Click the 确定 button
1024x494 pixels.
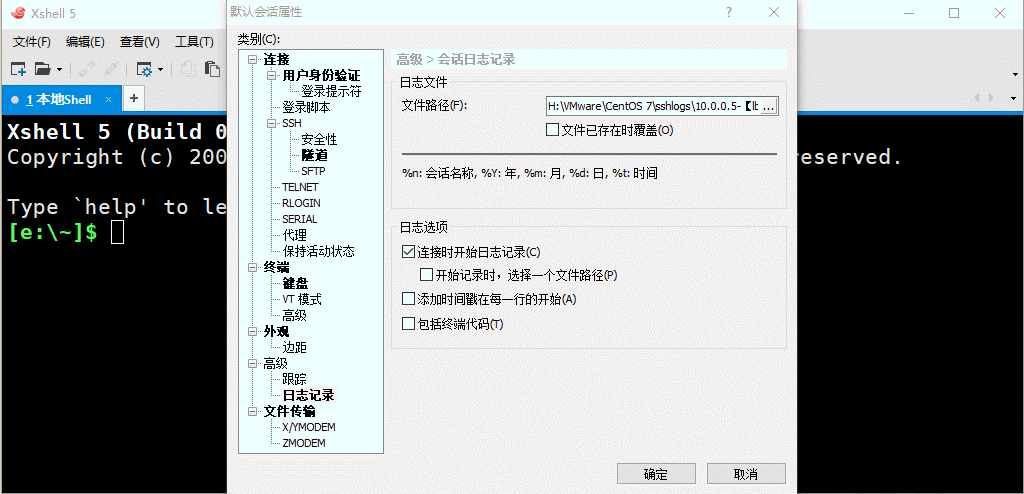click(x=656, y=474)
